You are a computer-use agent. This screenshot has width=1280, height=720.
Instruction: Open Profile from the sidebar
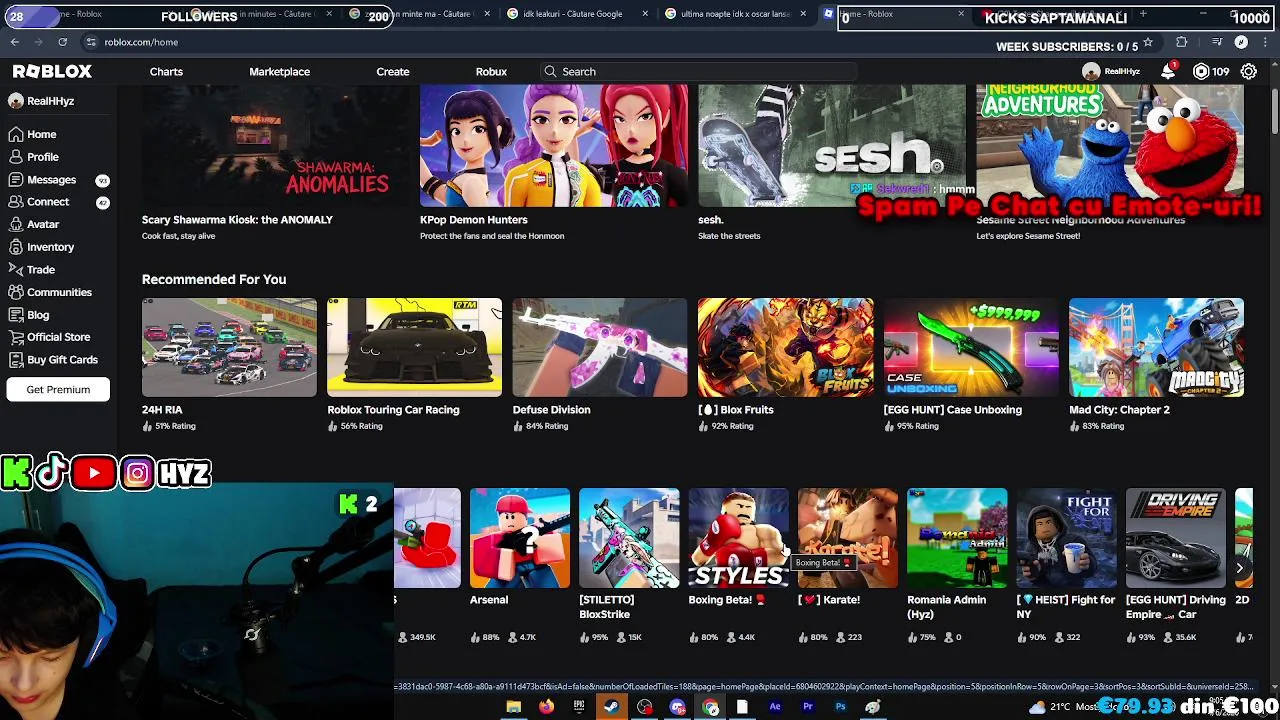(43, 157)
